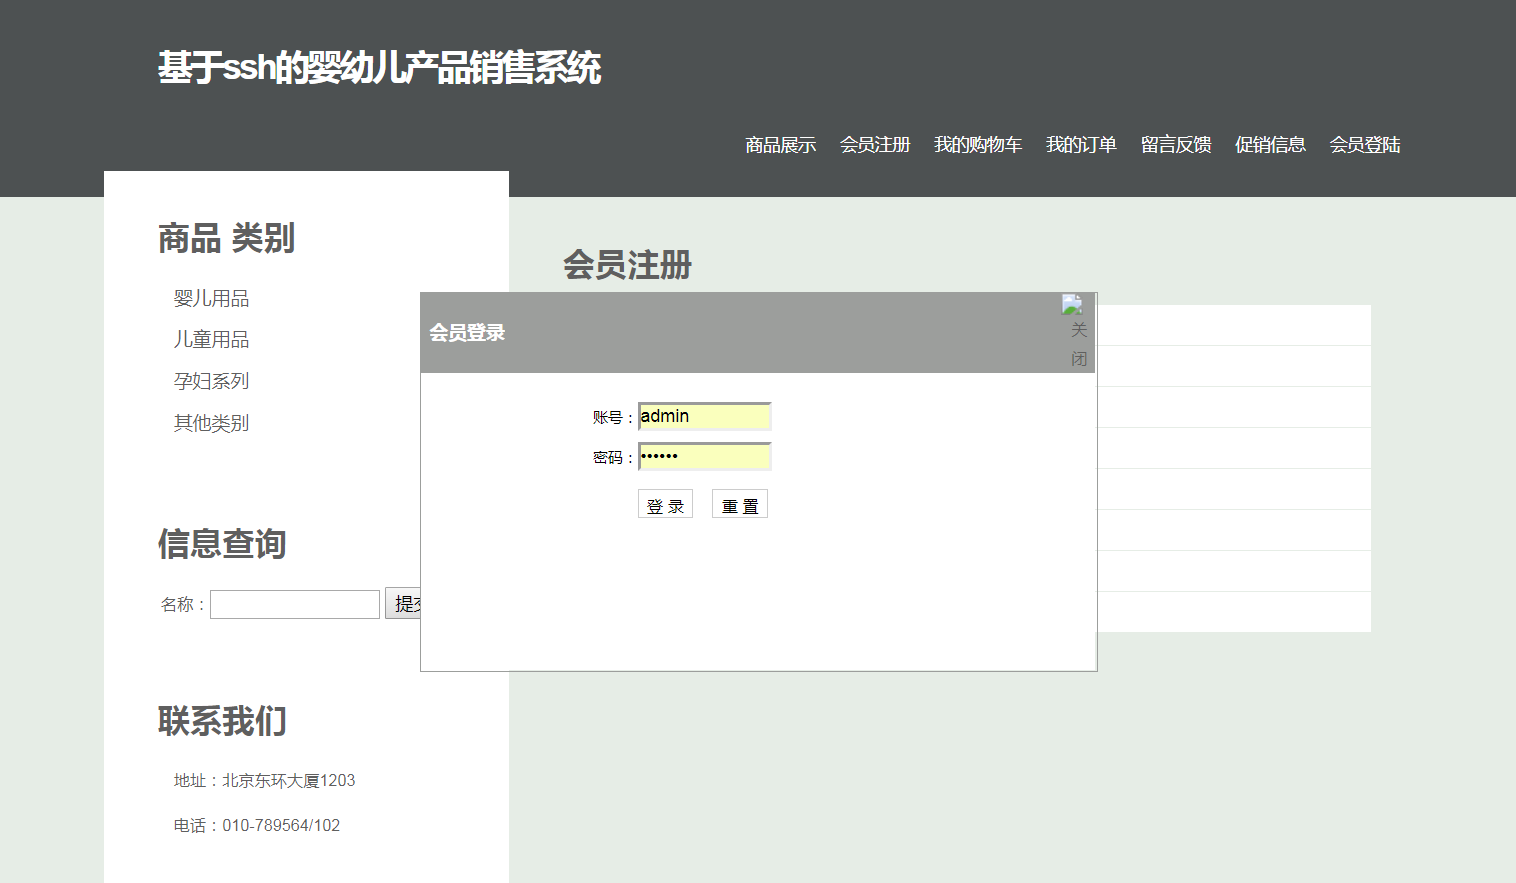
Task: Click the 会员登陆 navigation link
Action: click(x=1365, y=145)
